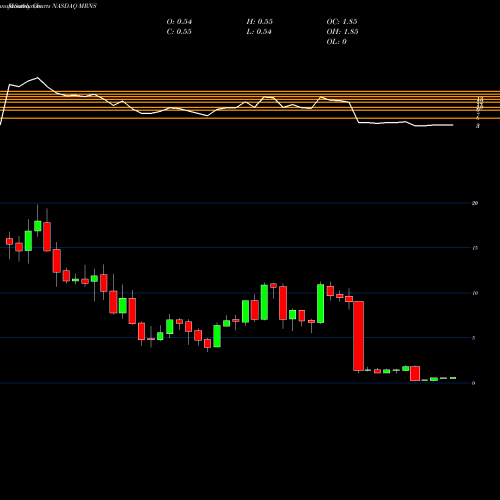Click the 5 price axis label
The image size is (500, 500).
tap(474, 338)
